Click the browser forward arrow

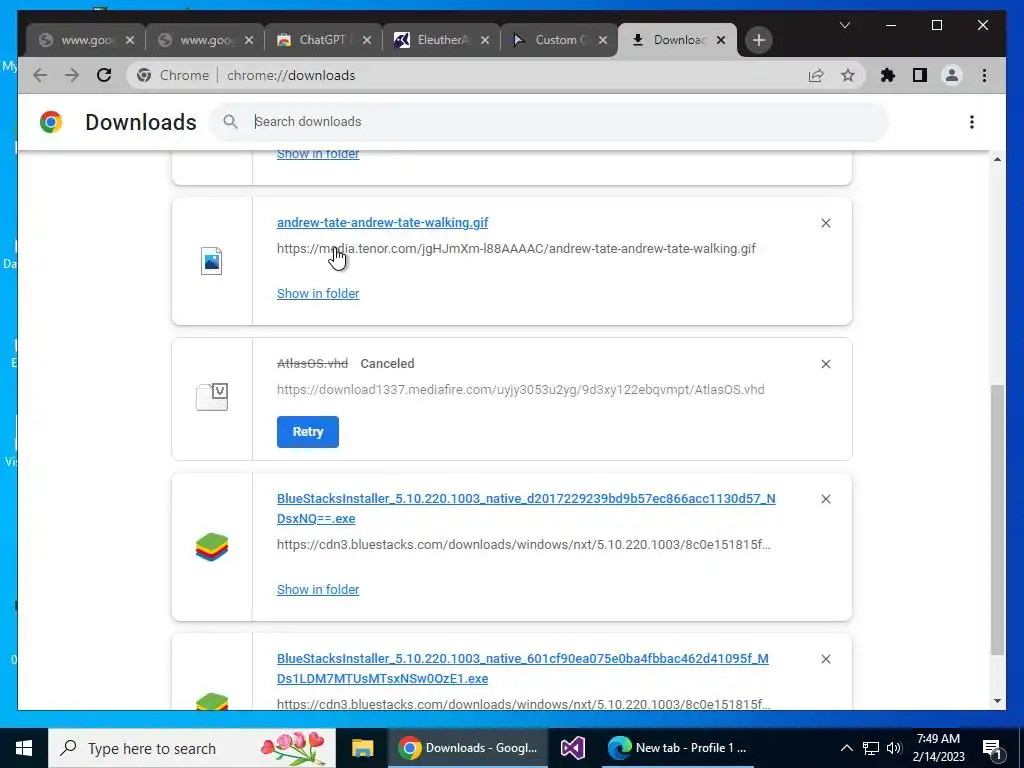[72, 75]
